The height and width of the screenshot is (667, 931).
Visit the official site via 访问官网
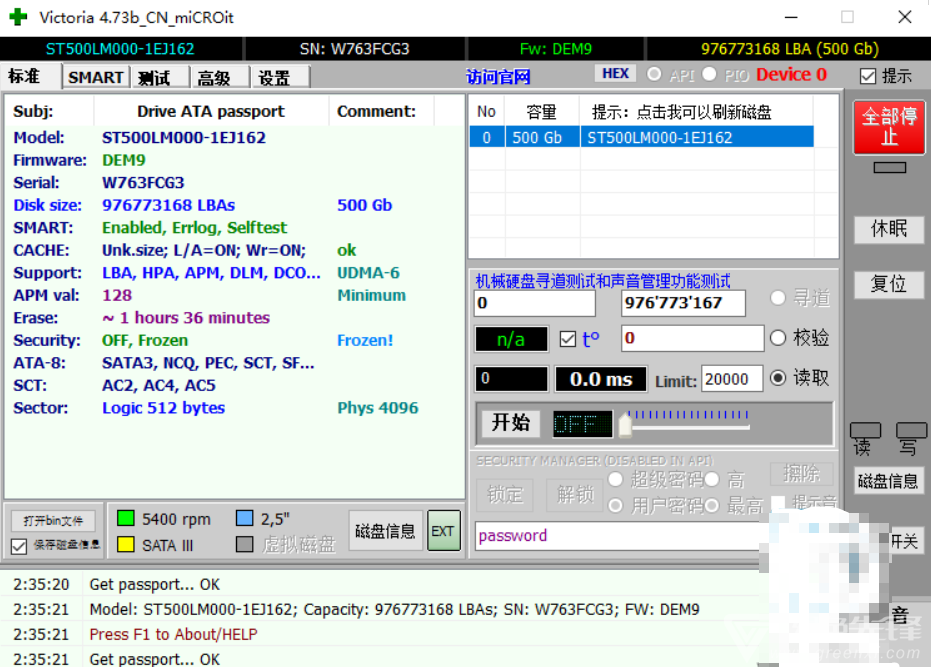click(498, 77)
